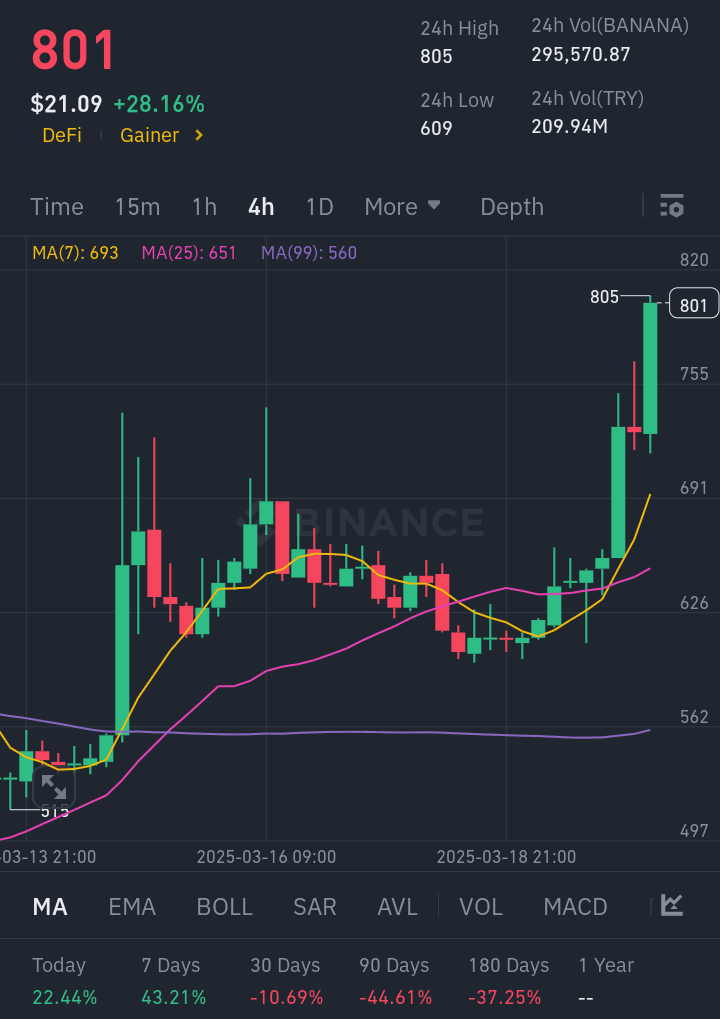Enable the BOLL indicator

pyautogui.click(x=225, y=907)
